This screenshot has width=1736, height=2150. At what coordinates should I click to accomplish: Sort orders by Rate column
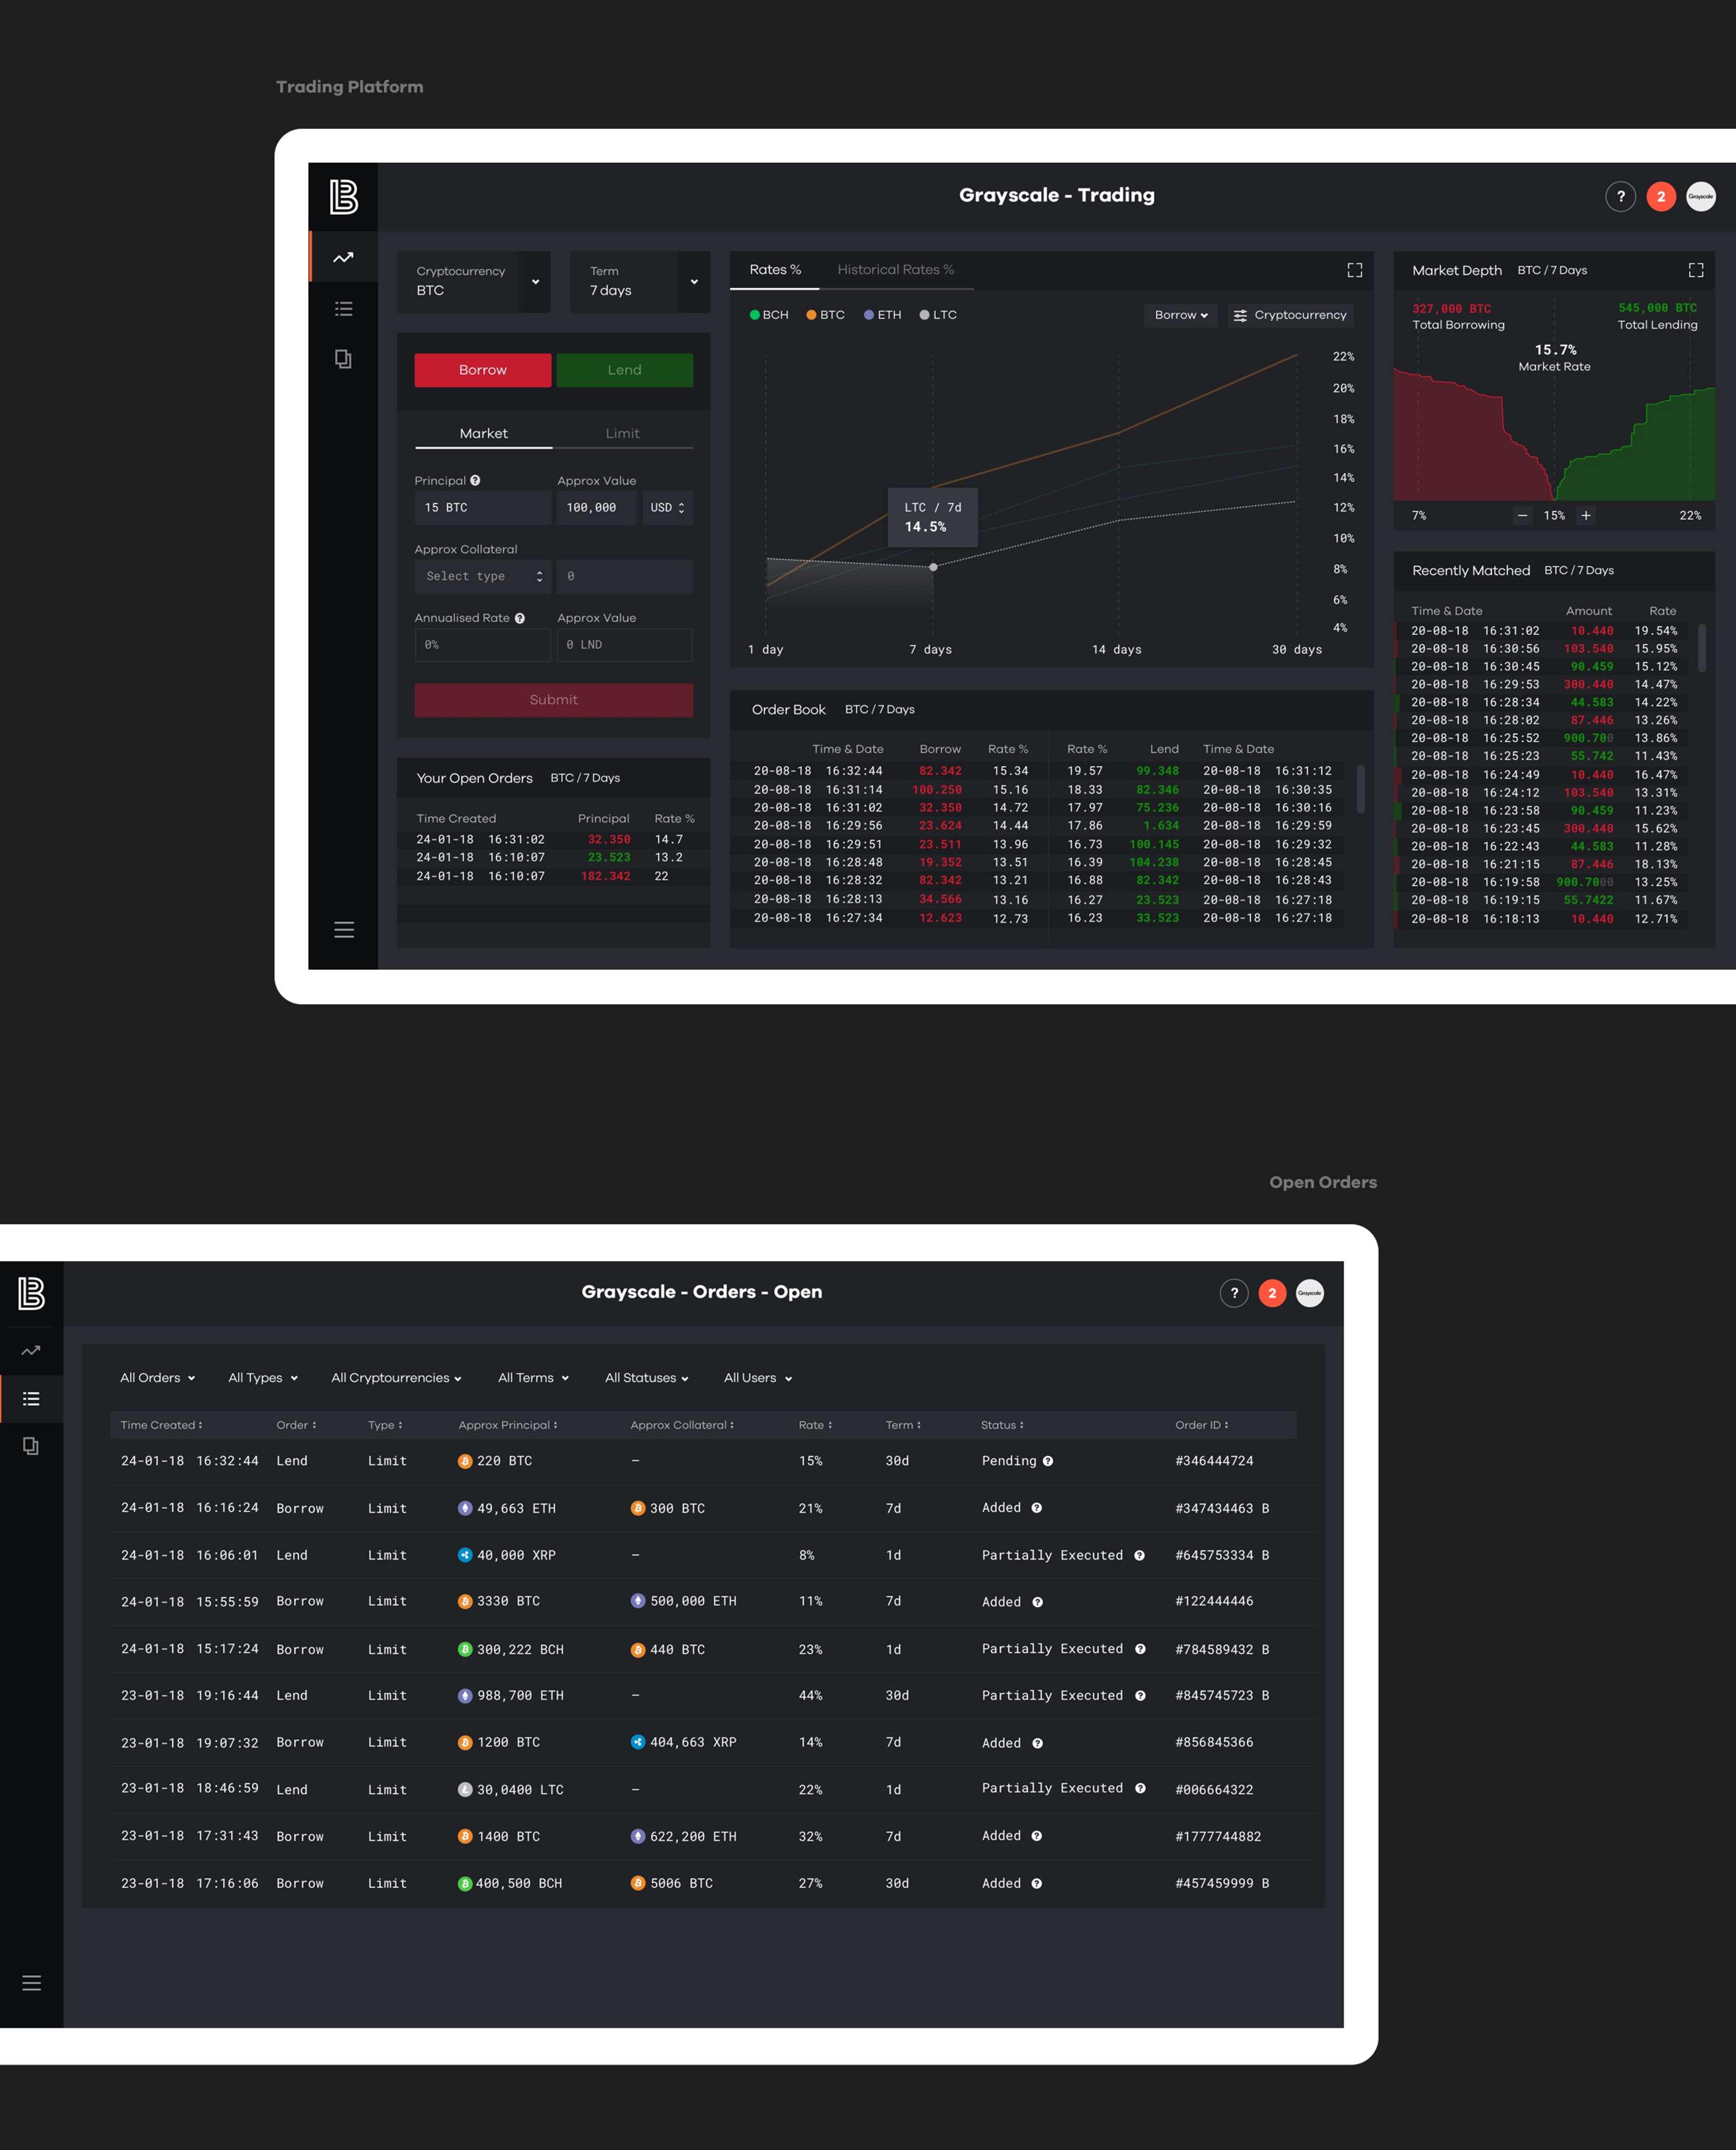[x=815, y=1425]
